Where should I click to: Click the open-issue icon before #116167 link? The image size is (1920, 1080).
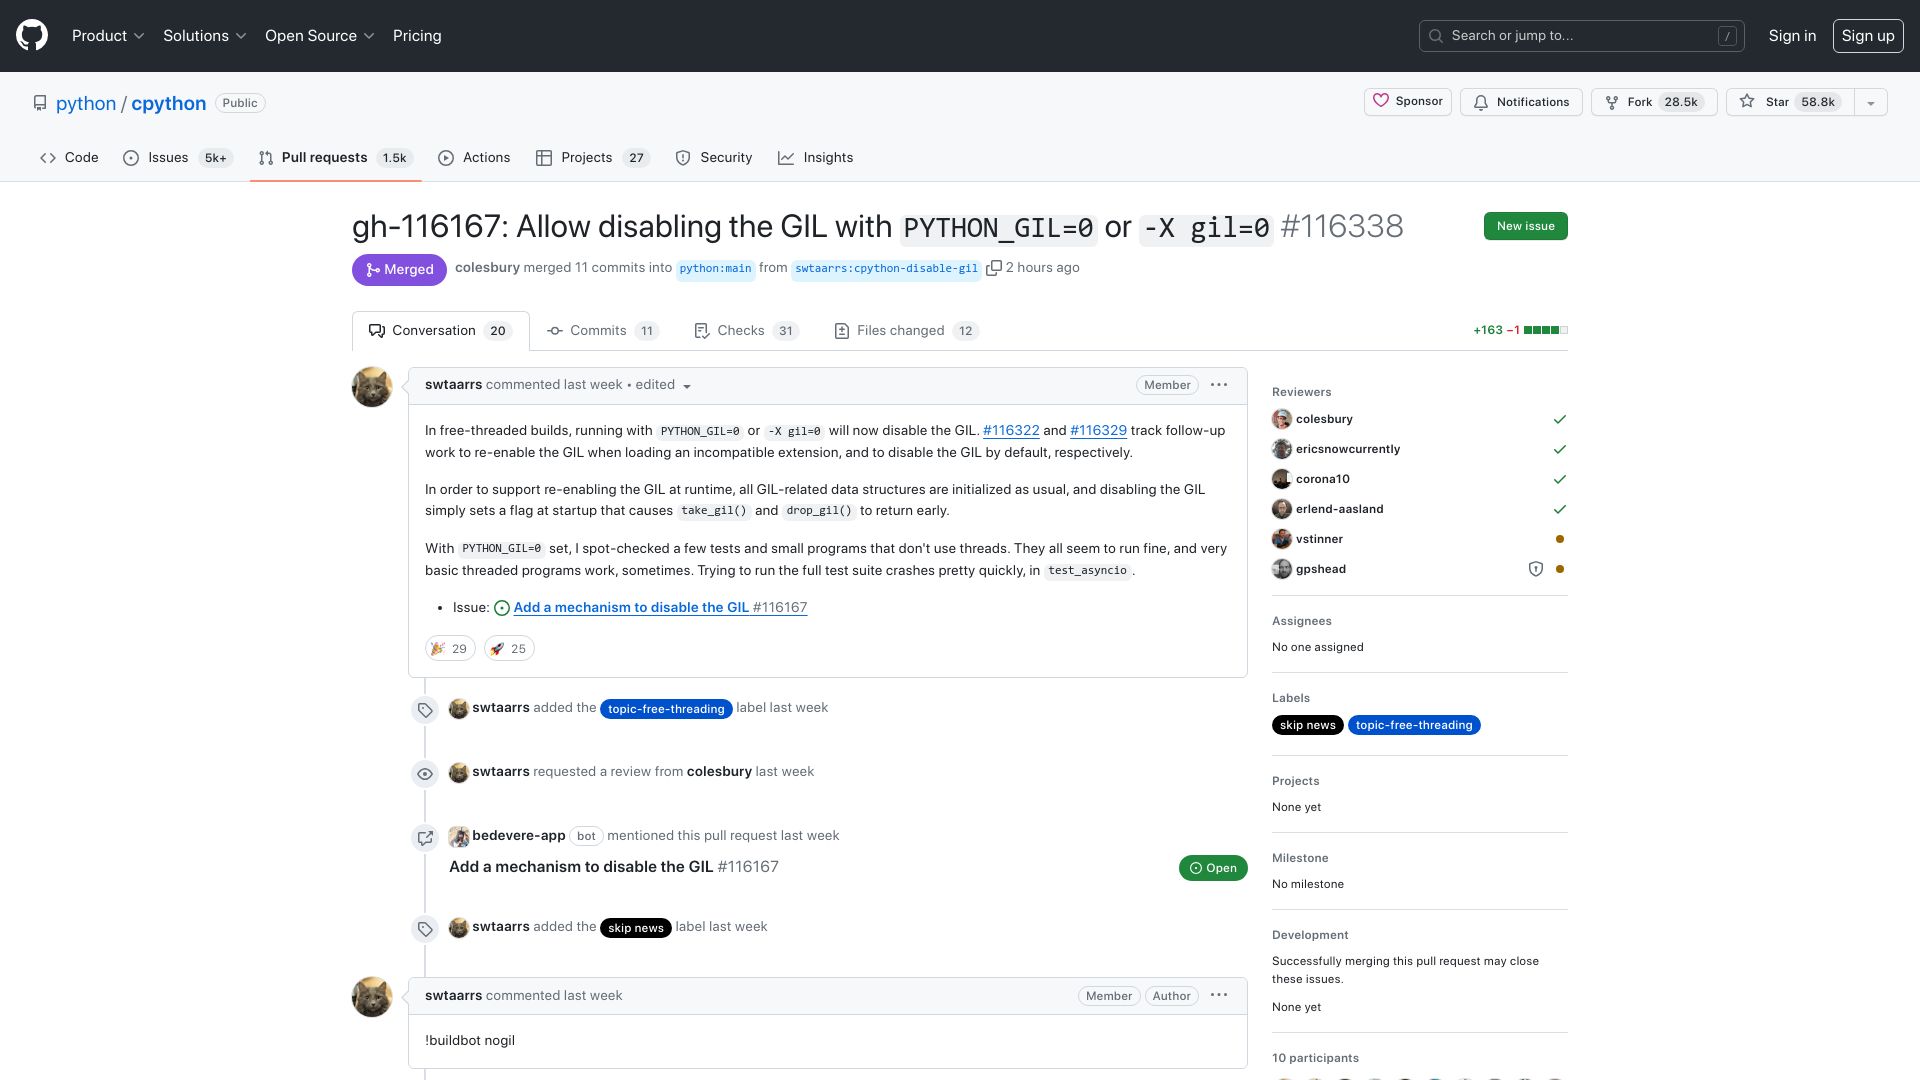tap(502, 608)
